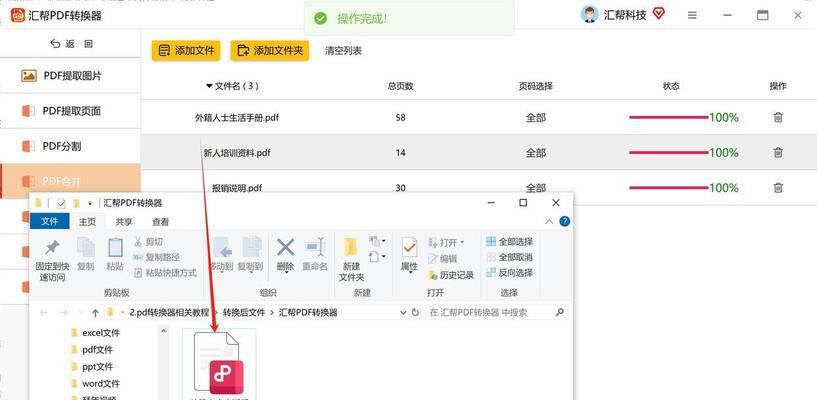Click the 添加文件 button

pyautogui.click(x=186, y=51)
